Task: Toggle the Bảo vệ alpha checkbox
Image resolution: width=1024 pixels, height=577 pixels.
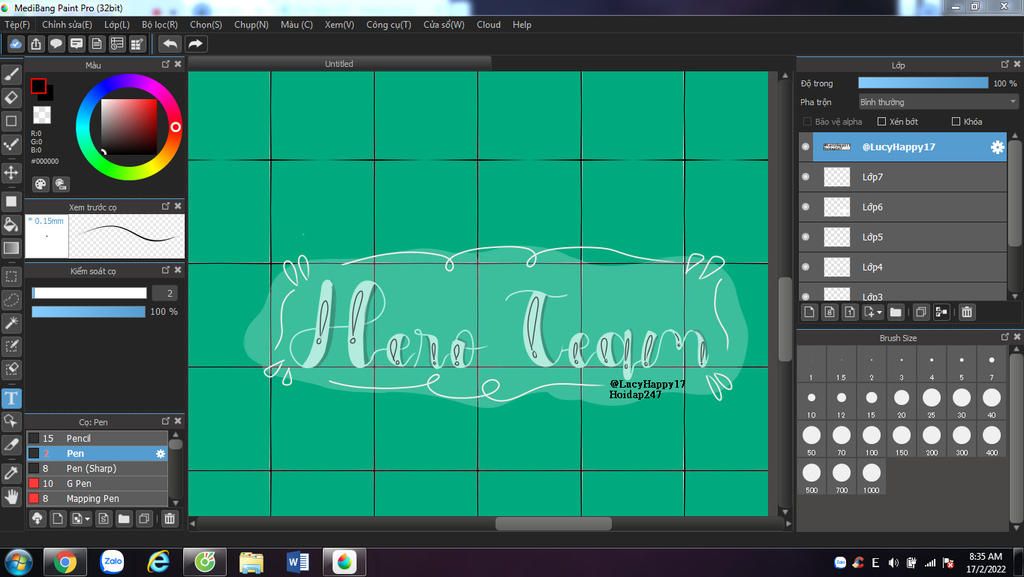Action: point(807,121)
